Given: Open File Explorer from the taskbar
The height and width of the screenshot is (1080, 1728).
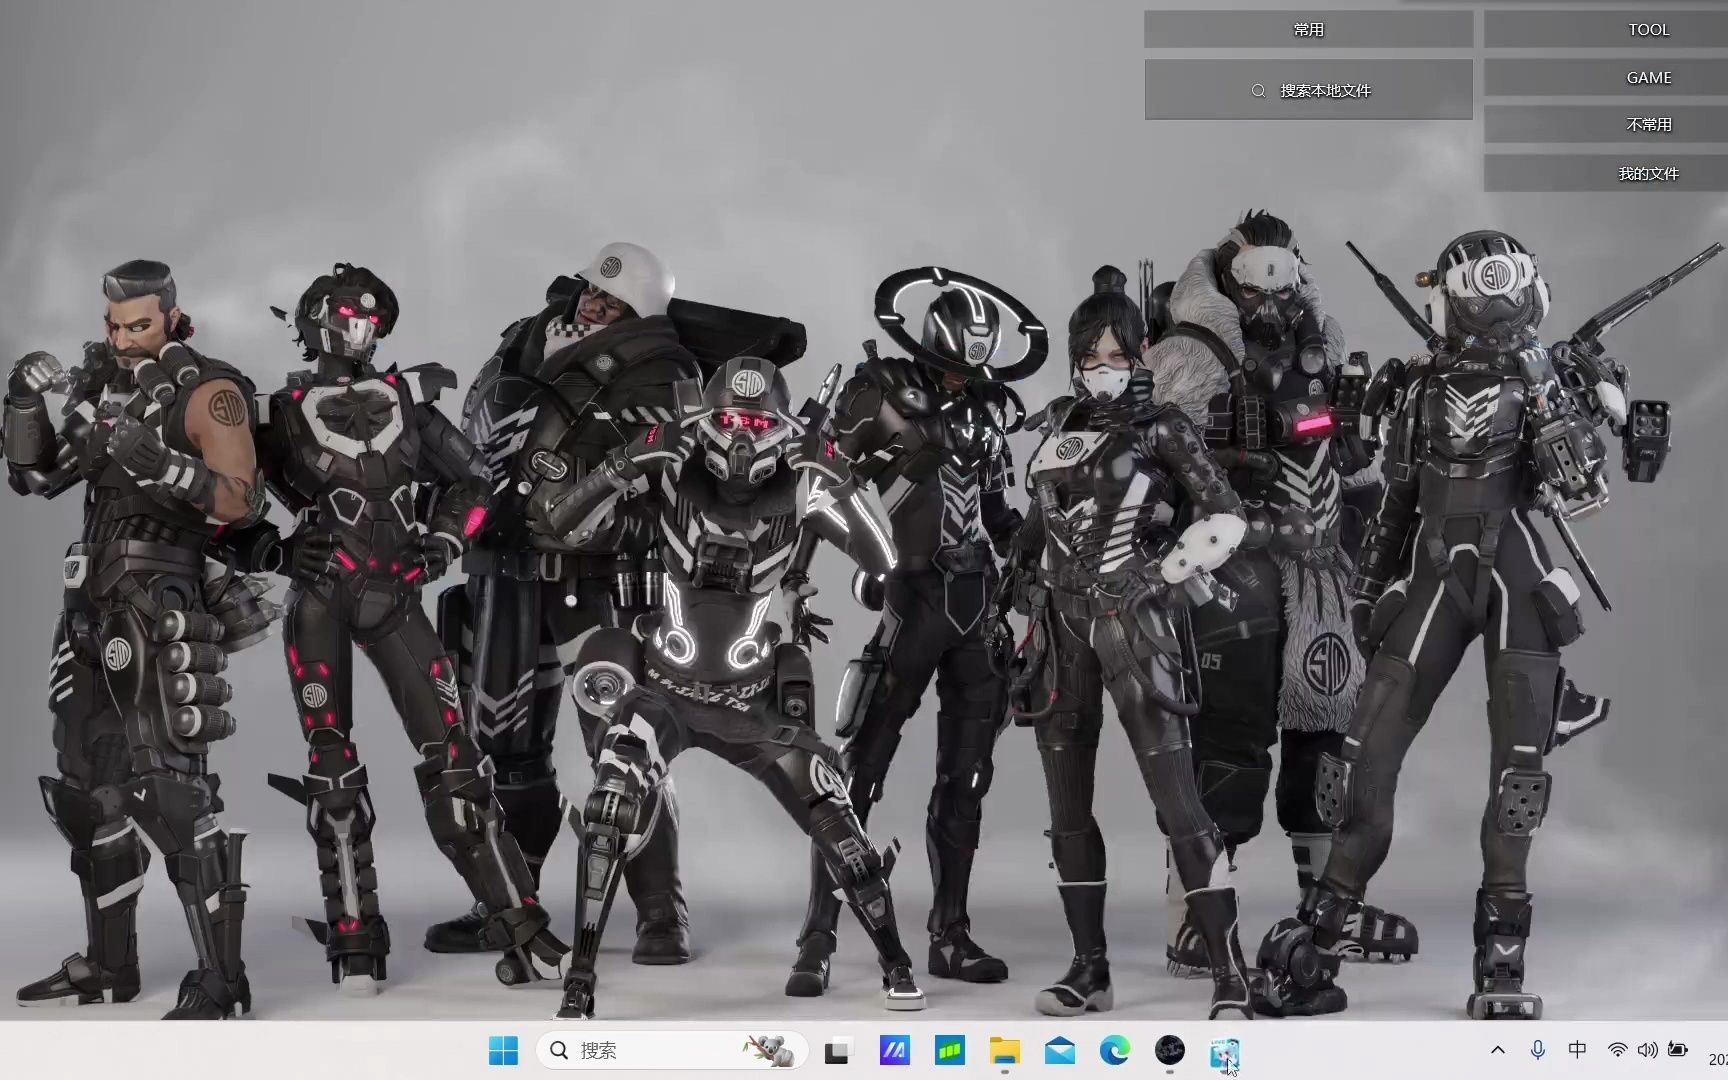Looking at the screenshot, I should (x=1004, y=1050).
